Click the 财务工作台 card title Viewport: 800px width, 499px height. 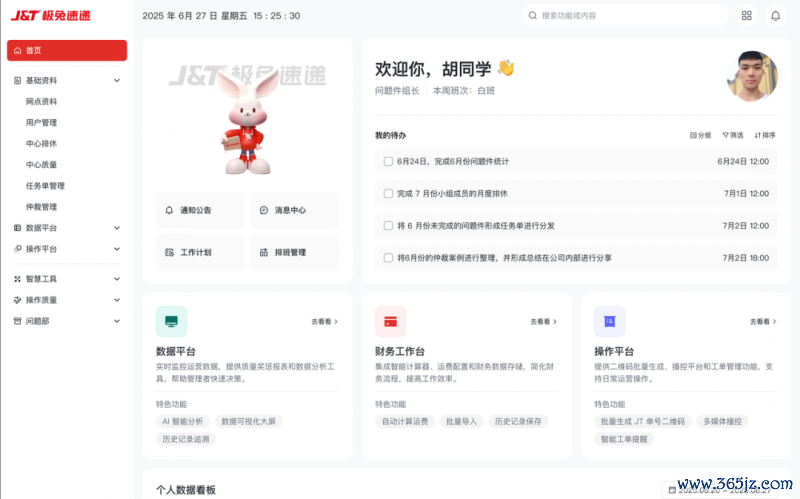pos(400,352)
